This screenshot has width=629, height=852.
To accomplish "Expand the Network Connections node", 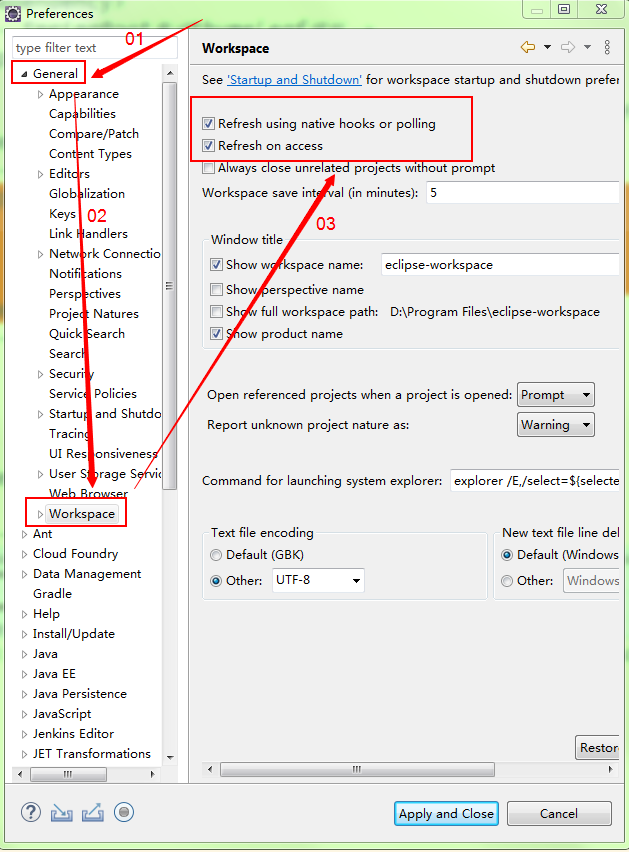I will click(40, 254).
